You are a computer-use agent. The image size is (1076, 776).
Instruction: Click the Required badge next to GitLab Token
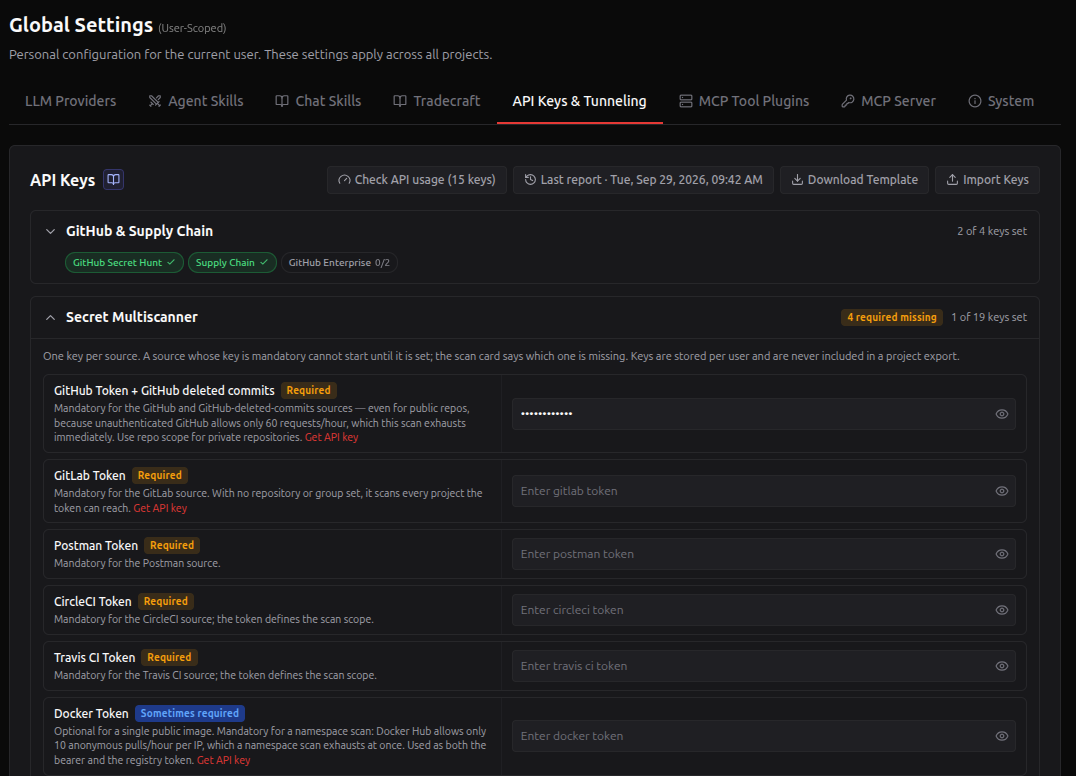[x=159, y=475]
